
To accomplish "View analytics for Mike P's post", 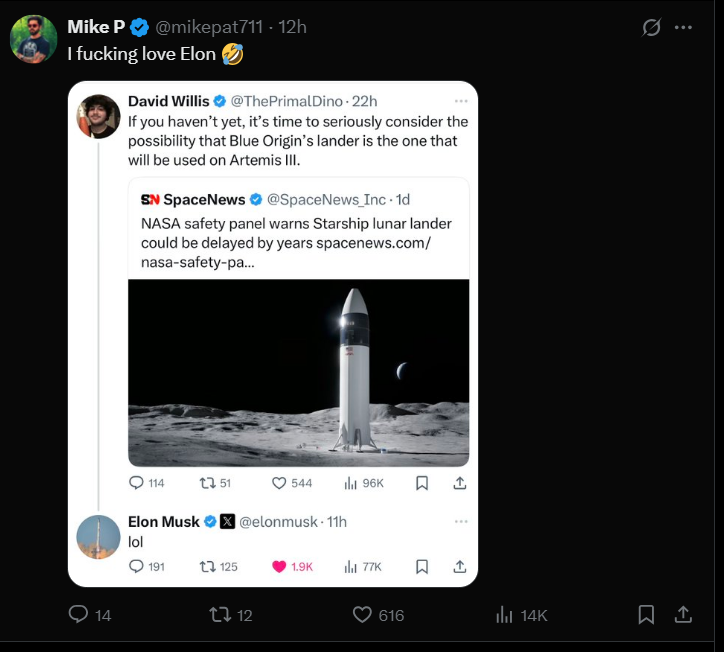I will click(505, 615).
